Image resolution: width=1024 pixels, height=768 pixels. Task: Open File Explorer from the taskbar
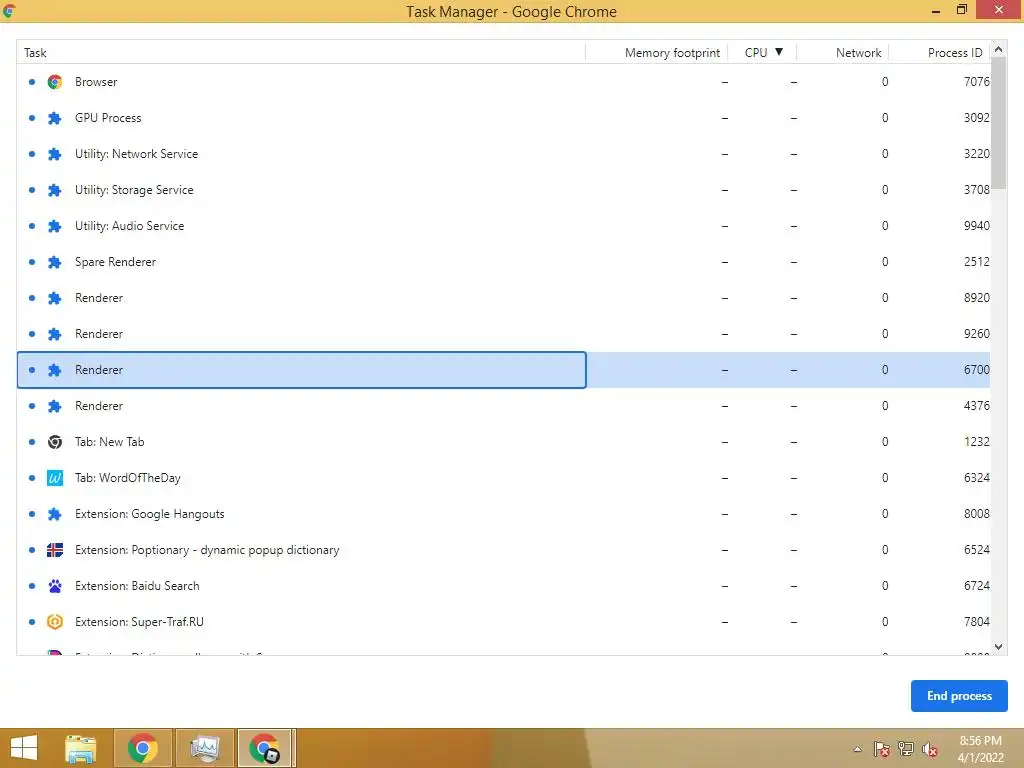(81, 748)
